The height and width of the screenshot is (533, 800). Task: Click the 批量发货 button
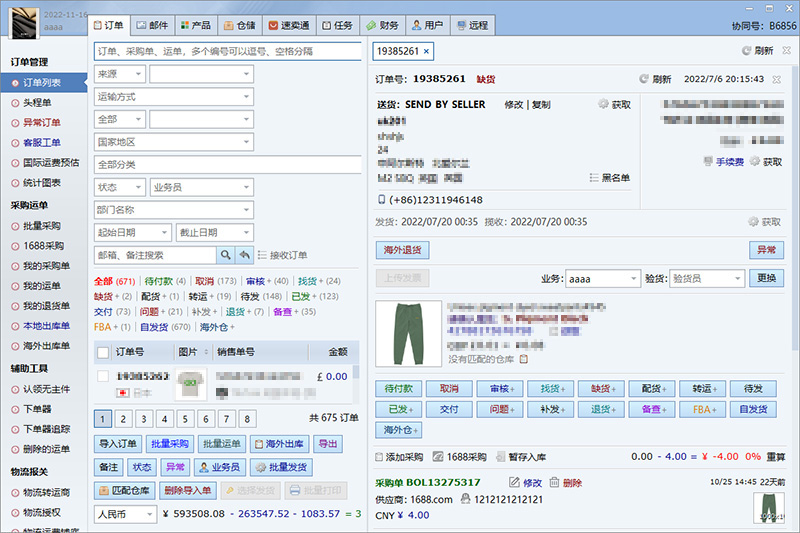[281, 467]
